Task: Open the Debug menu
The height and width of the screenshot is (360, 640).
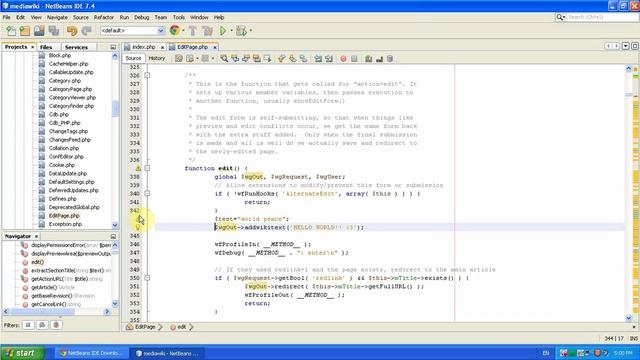Action: pyautogui.click(x=142, y=18)
